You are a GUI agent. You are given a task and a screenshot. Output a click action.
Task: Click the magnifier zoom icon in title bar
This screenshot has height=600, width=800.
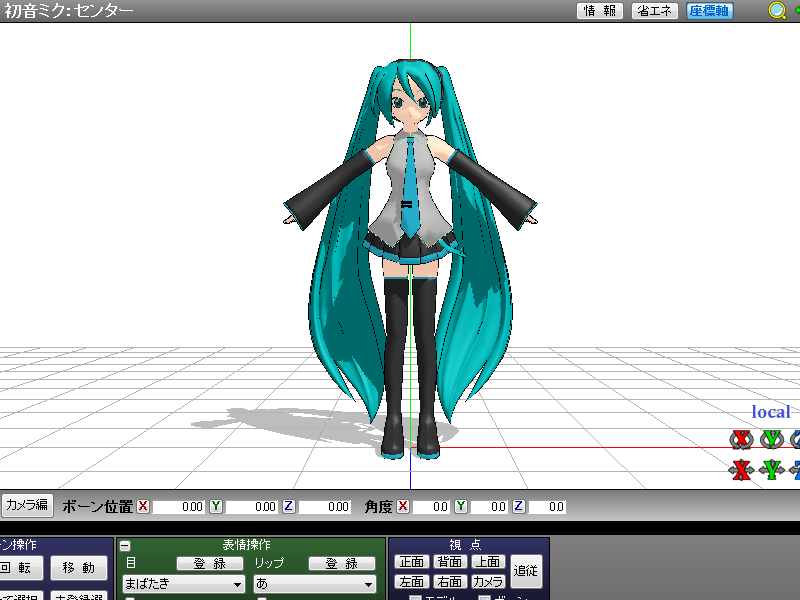[777, 10]
